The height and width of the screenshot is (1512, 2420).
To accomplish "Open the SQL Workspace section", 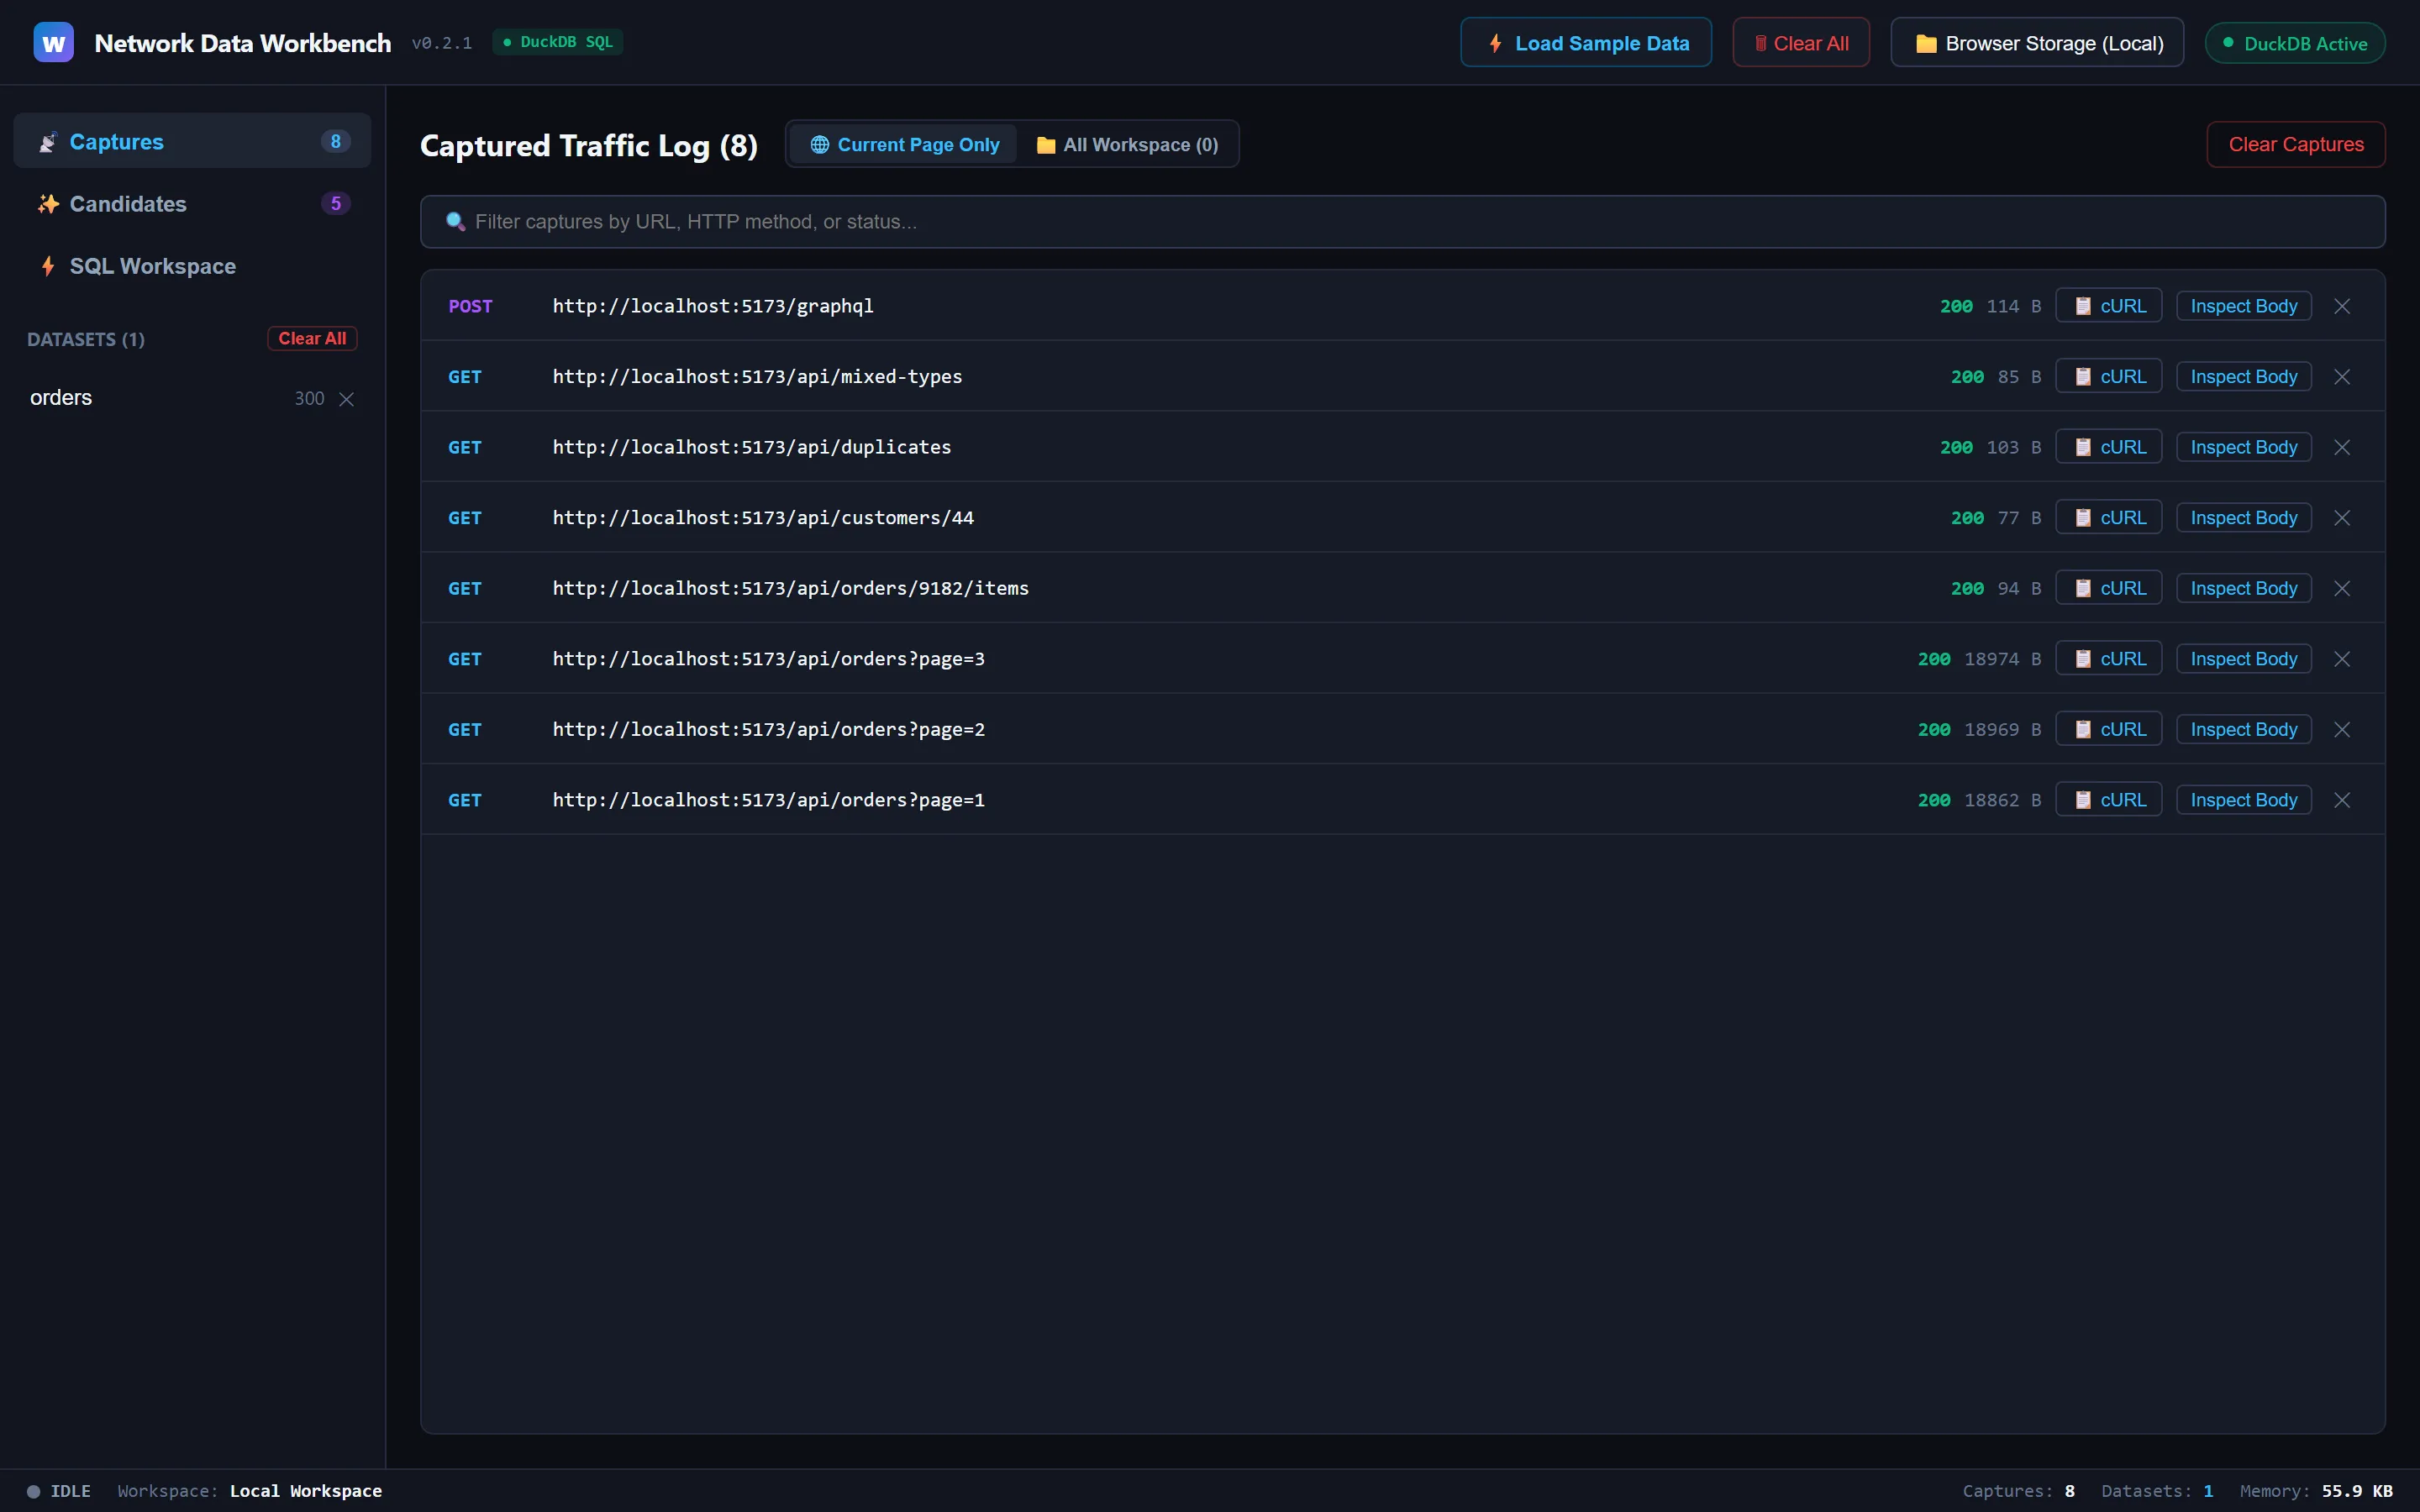I will point(192,266).
